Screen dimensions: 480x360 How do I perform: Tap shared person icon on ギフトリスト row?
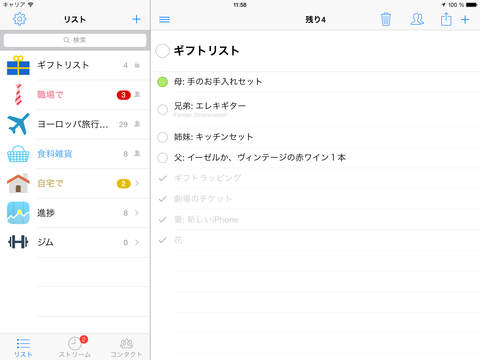[x=137, y=65]
